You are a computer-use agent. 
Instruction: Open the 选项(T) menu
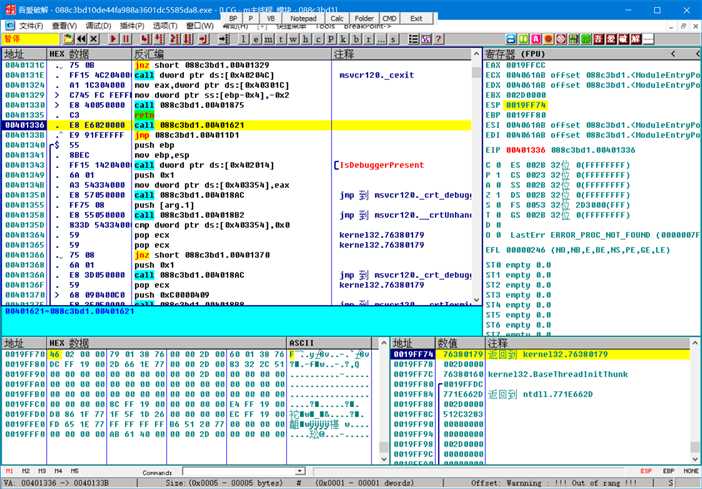point(165,26)
